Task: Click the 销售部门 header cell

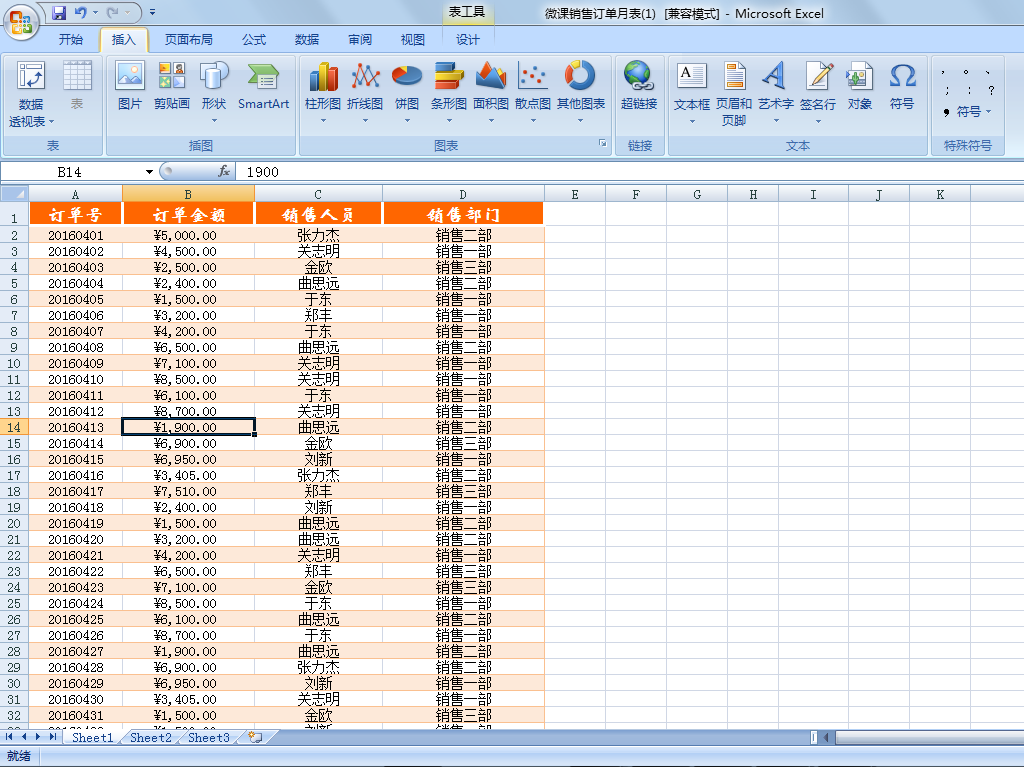Action: pos(463,214)
